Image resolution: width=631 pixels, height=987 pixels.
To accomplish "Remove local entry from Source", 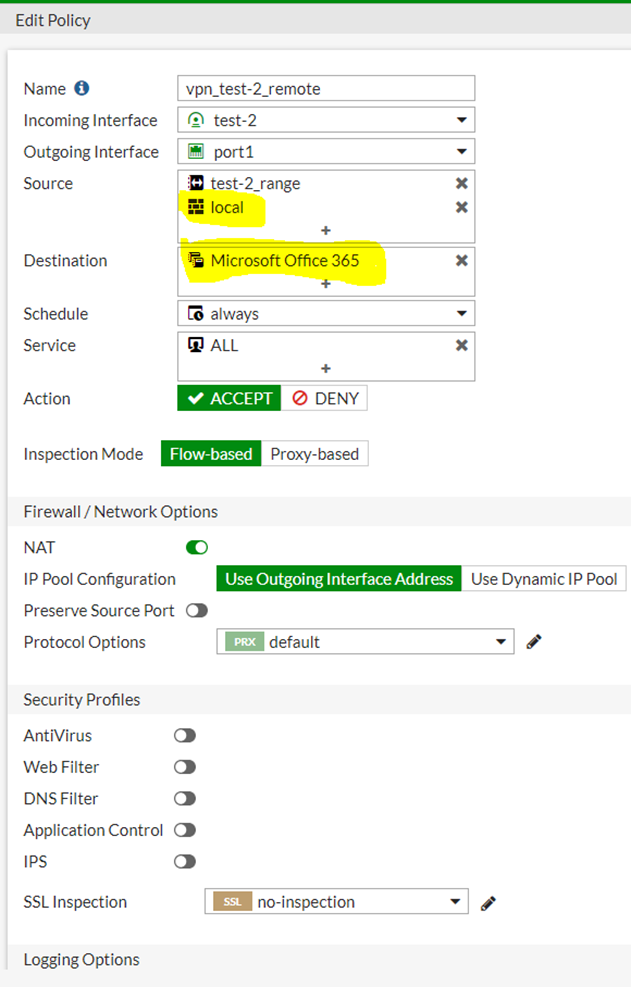I will (461, 208).
